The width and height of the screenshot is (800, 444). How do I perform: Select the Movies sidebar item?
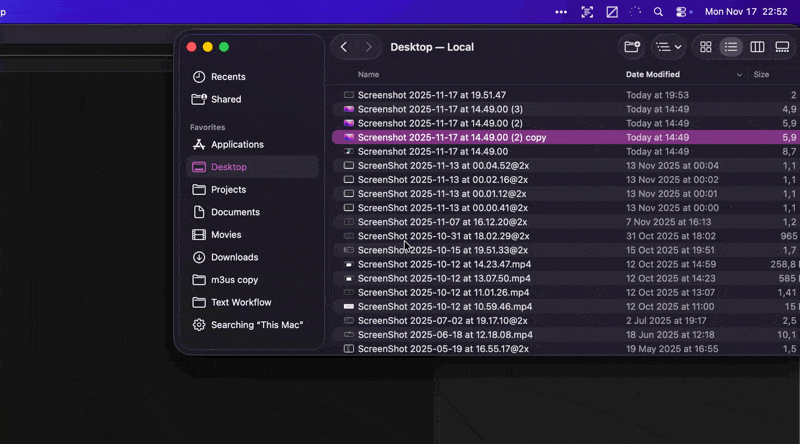click(x=226, y=235)
